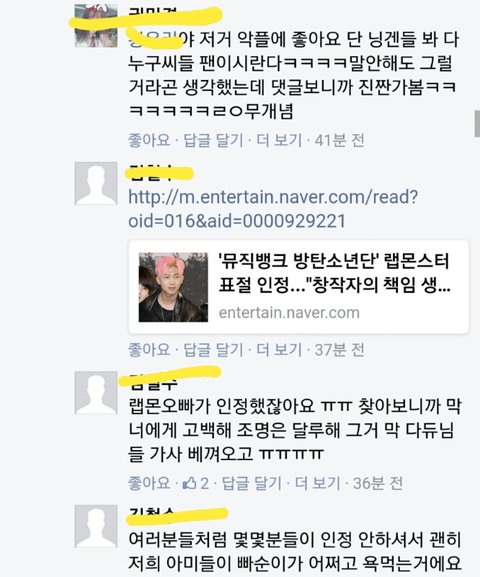Like the comment posted 41분 전

pos(149,140)
